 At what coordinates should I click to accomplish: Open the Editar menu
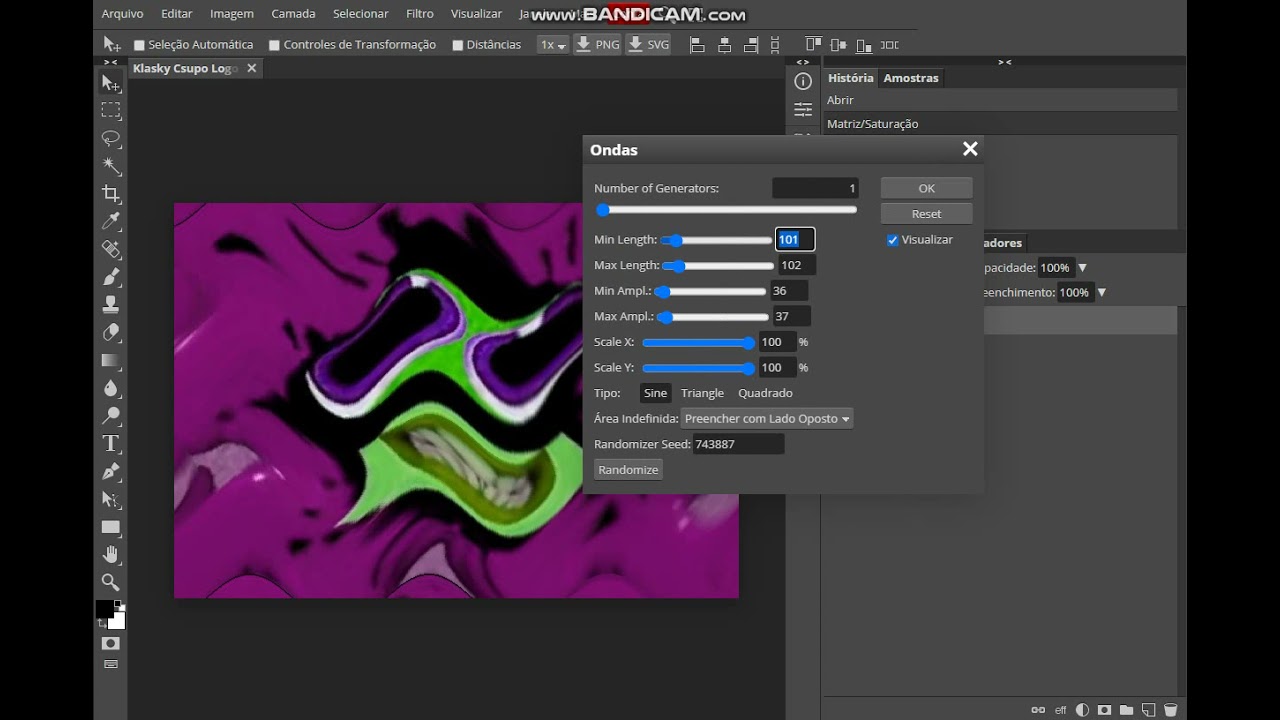(x=177, y=14)
